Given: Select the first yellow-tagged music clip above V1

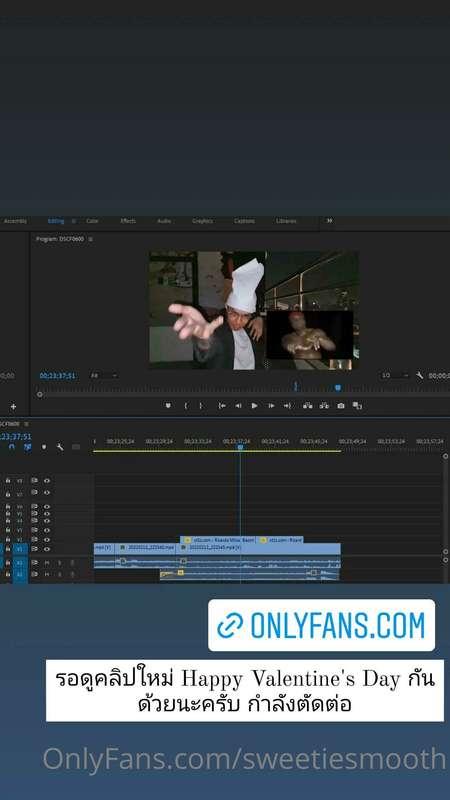Looking at the screenshot, I should (218, 540).
